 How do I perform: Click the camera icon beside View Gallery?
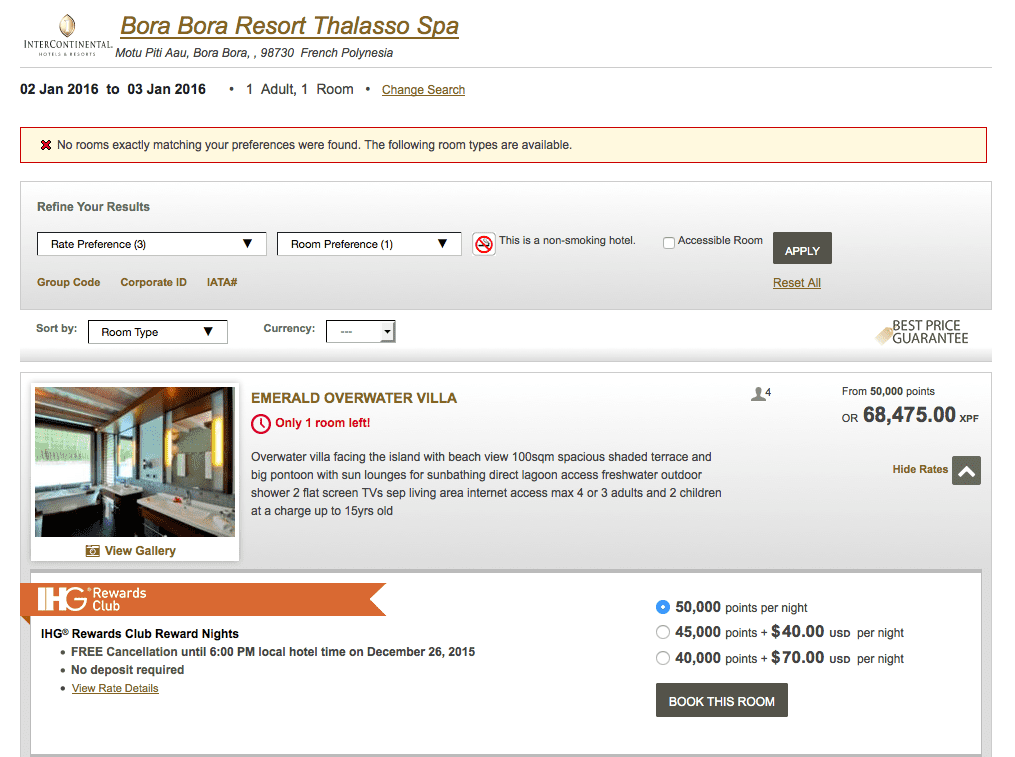93,551
